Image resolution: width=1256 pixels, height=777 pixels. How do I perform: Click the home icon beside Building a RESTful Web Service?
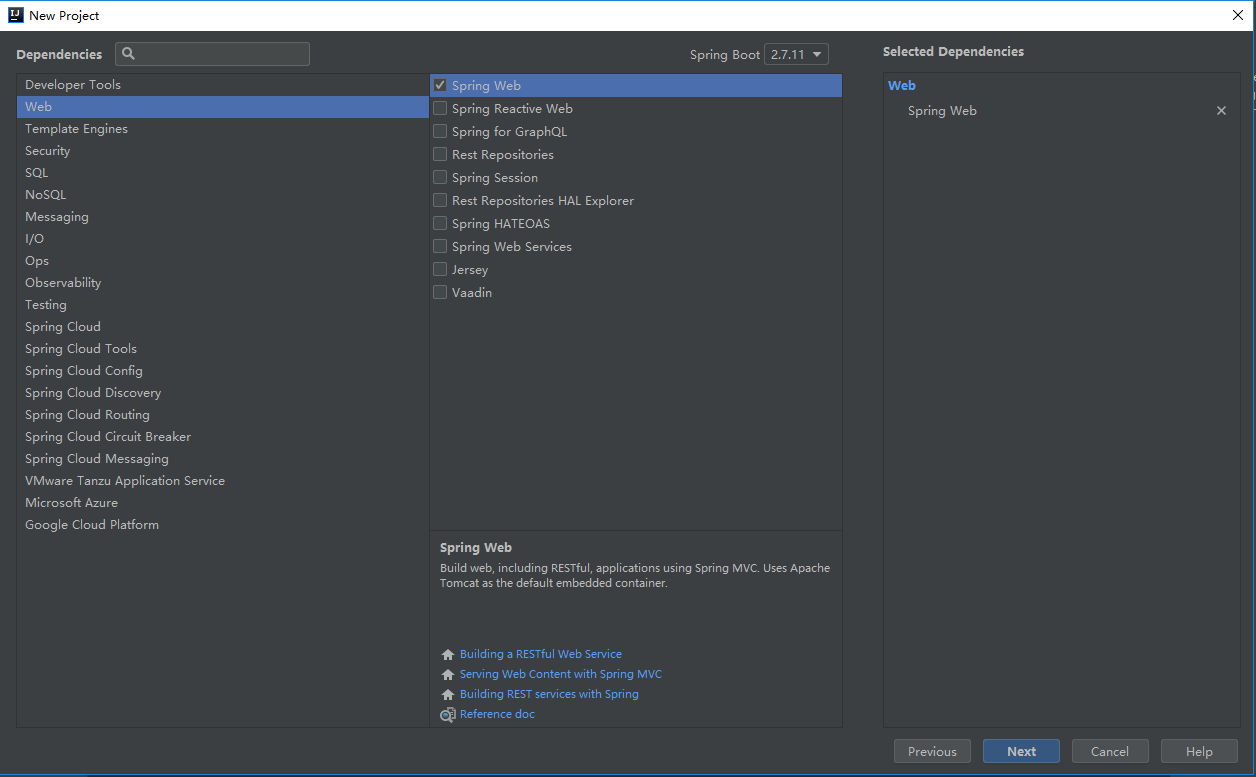pos(448,655)
